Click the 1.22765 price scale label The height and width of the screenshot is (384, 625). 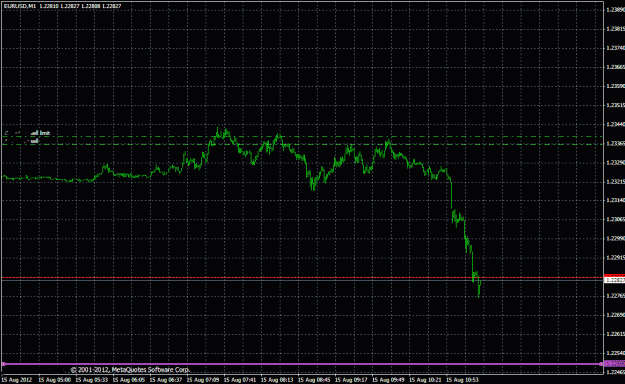pyautogui.click(x=615, y=296)
